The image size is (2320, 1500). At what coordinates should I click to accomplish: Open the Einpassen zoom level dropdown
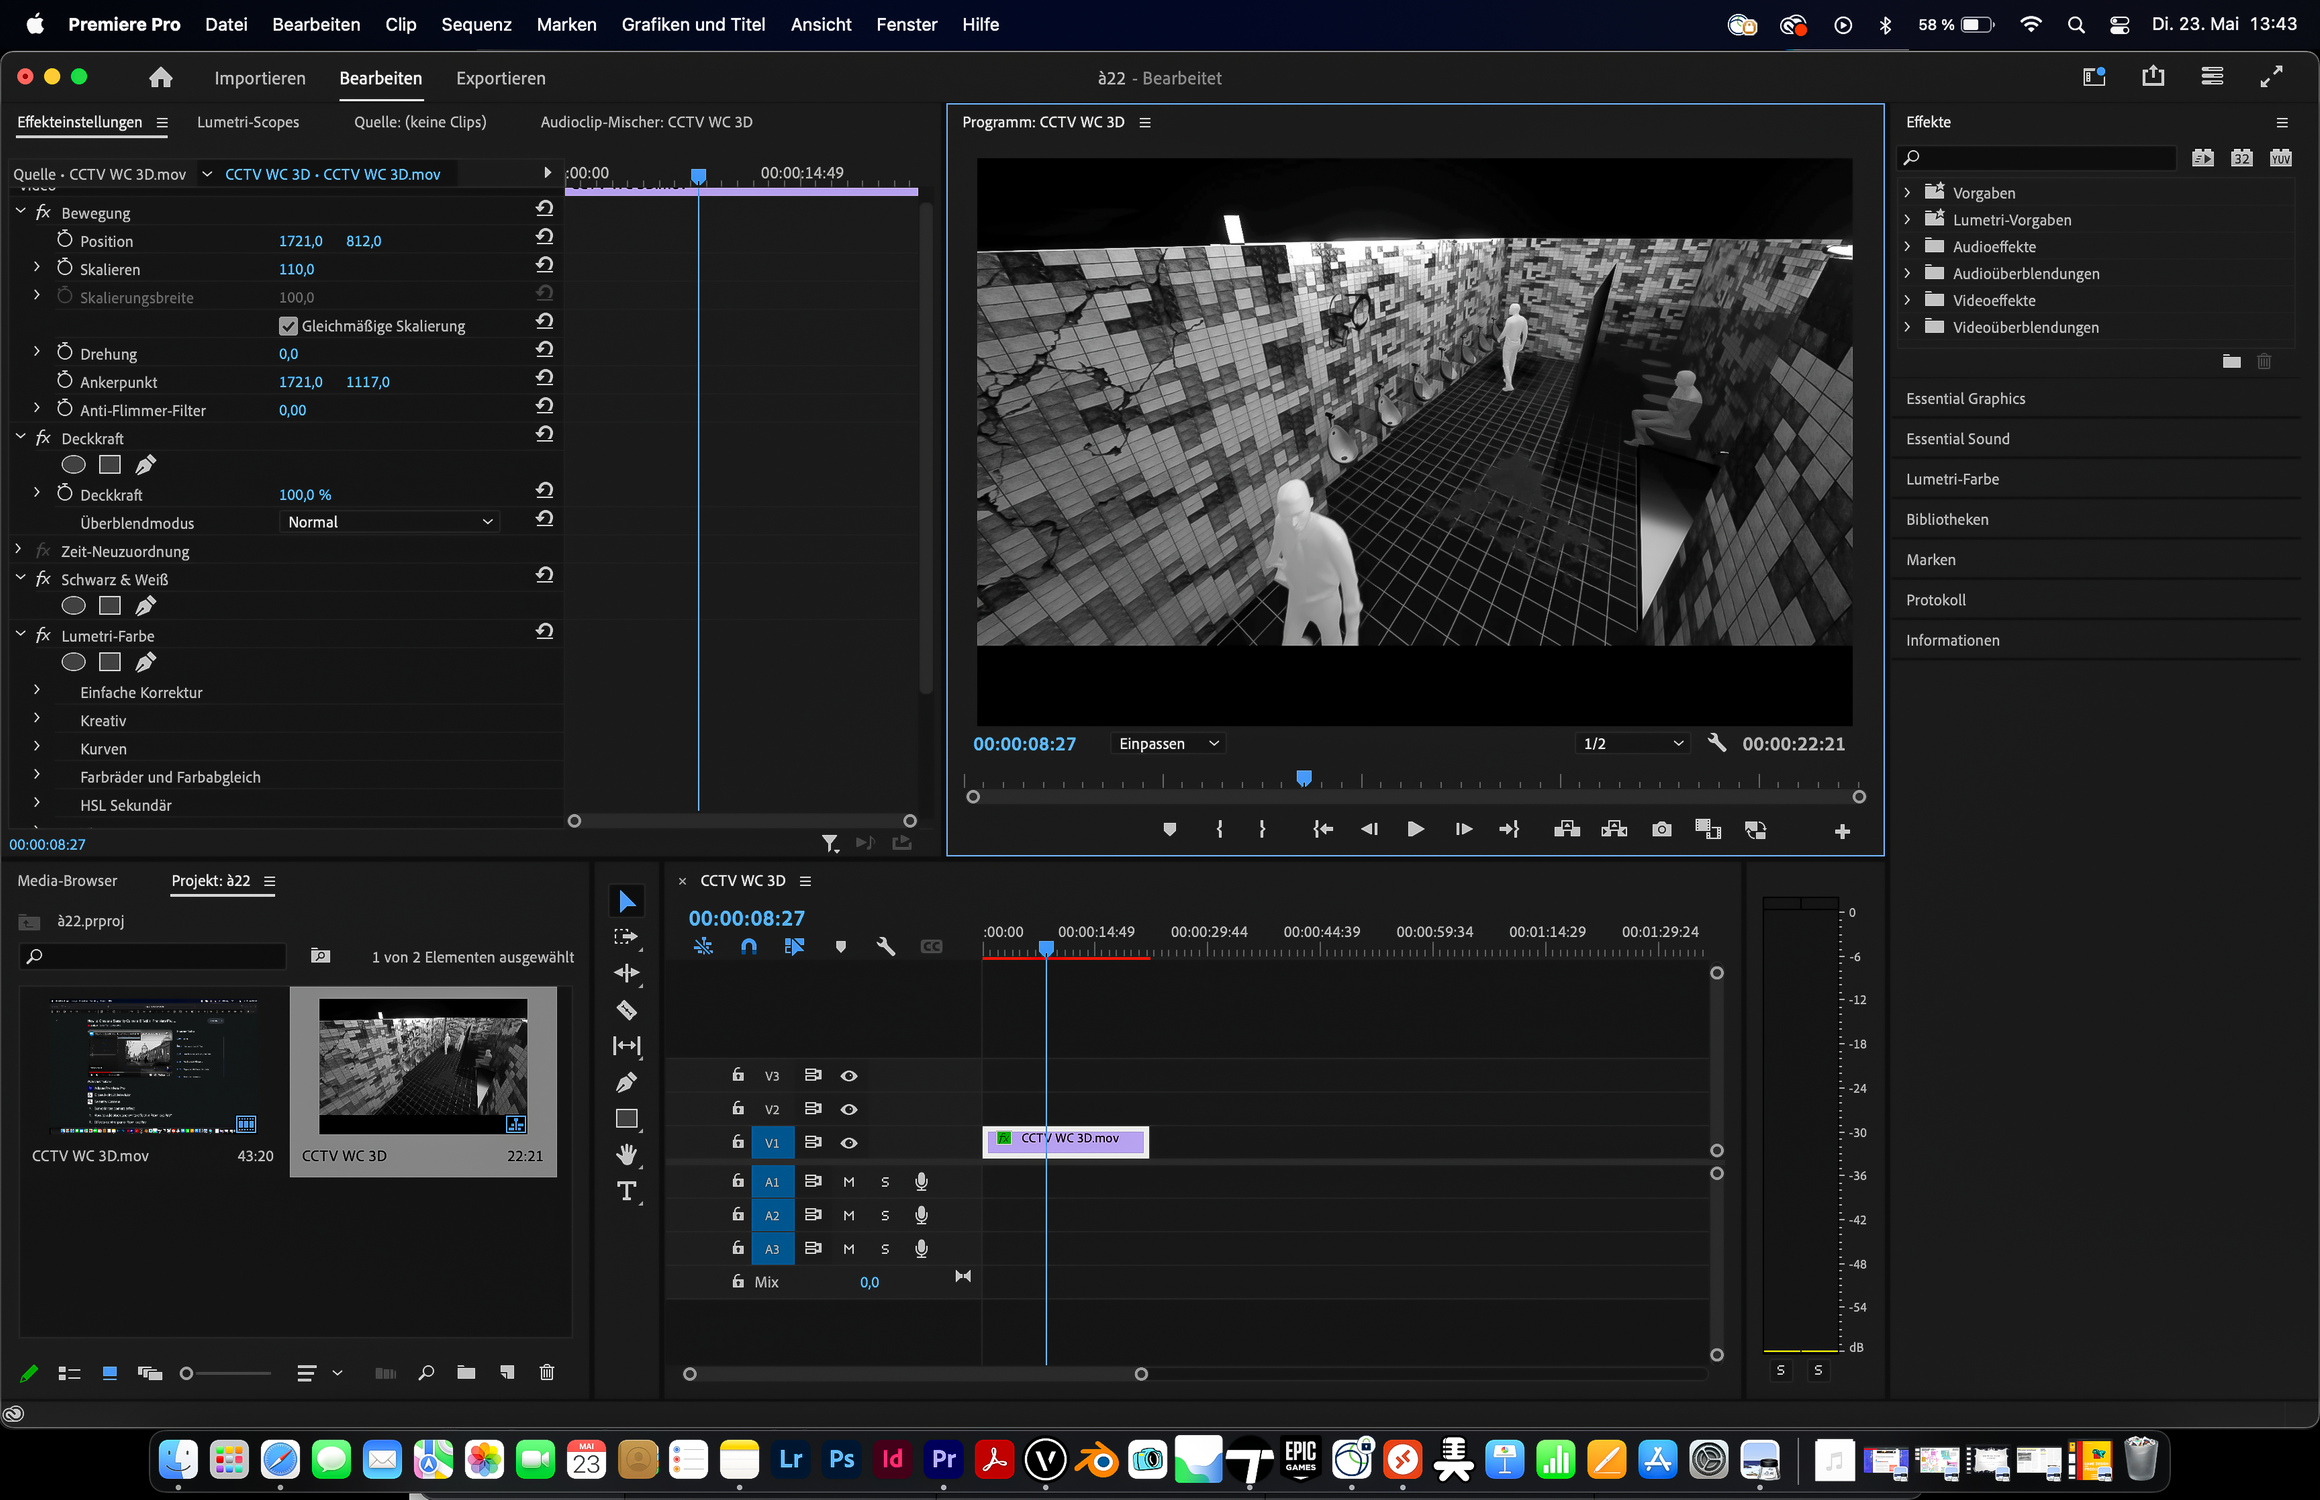click(1168, 744)
